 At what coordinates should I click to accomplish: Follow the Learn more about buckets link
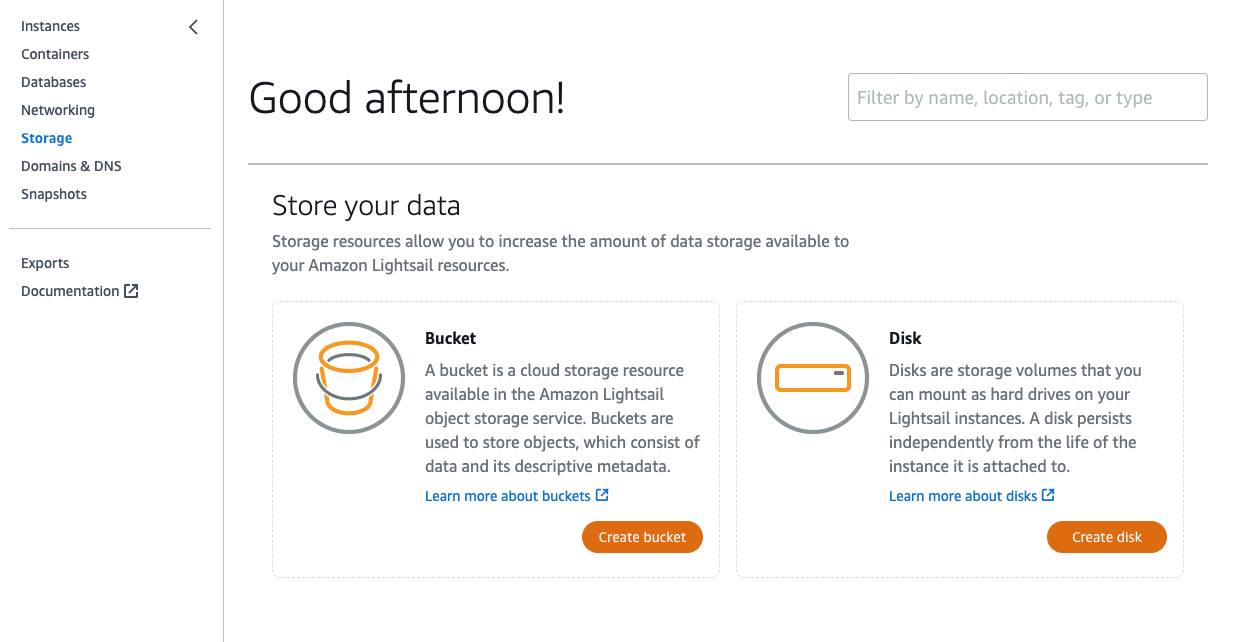point(508,496)
